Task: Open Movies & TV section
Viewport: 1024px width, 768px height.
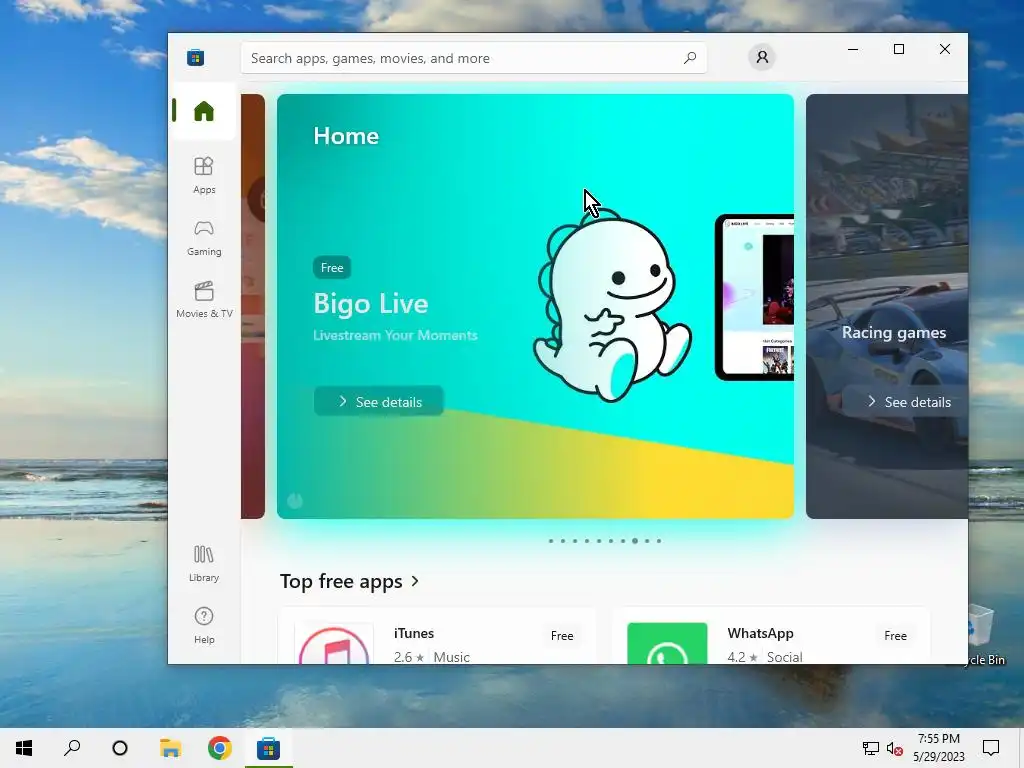Action: click(x=204, y=299)
